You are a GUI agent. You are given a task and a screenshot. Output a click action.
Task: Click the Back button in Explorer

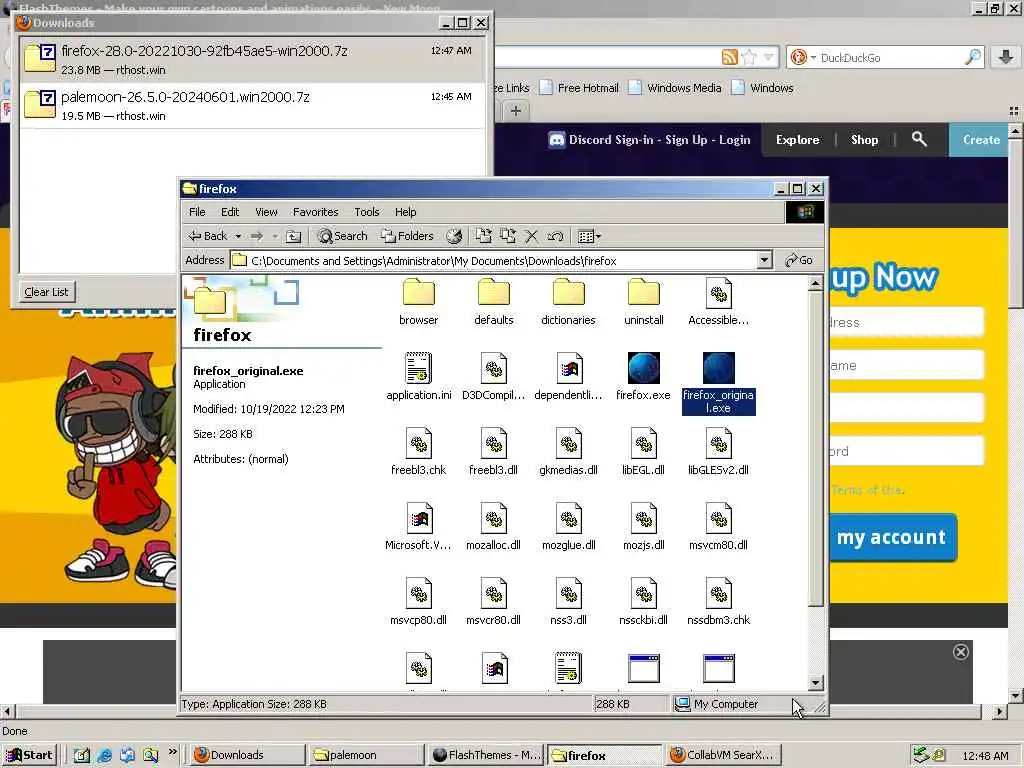click(208, 236)
